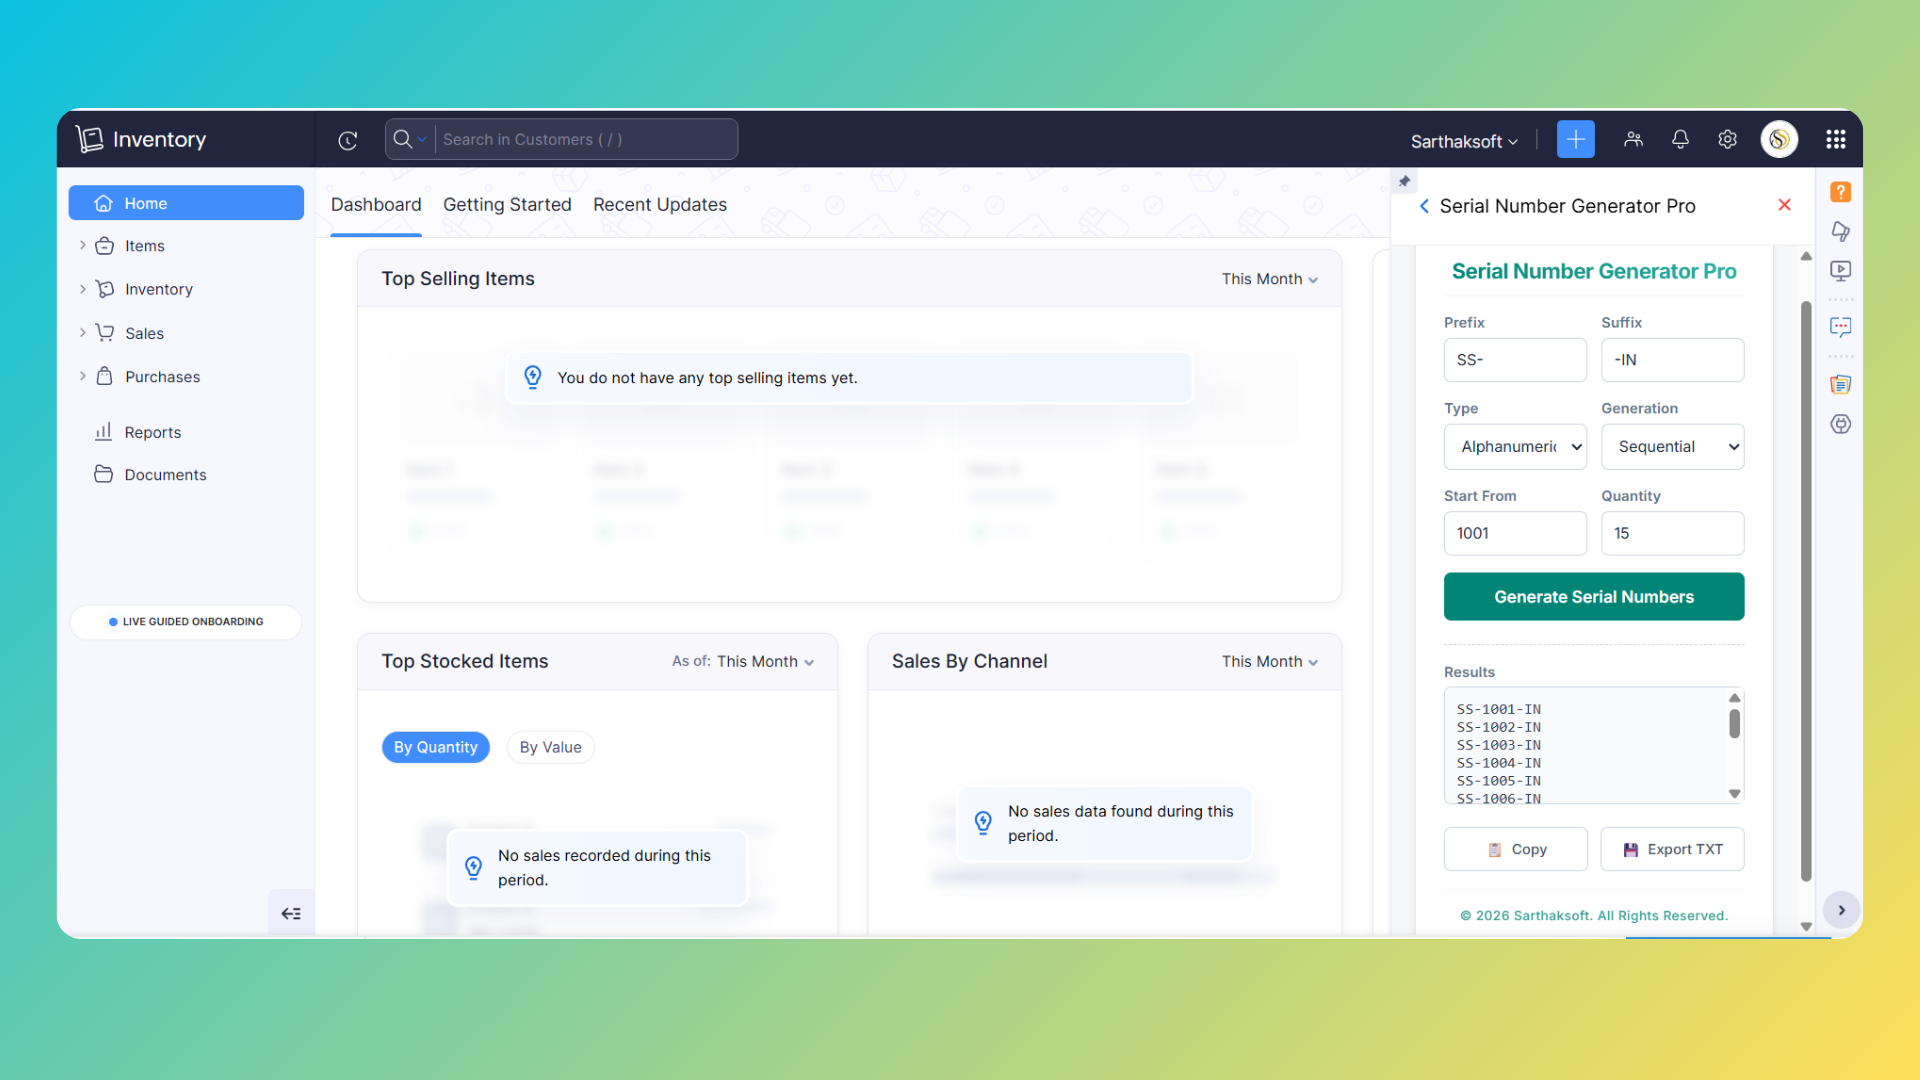
Task: Select the By Quantity toggle
Action: 435,747
